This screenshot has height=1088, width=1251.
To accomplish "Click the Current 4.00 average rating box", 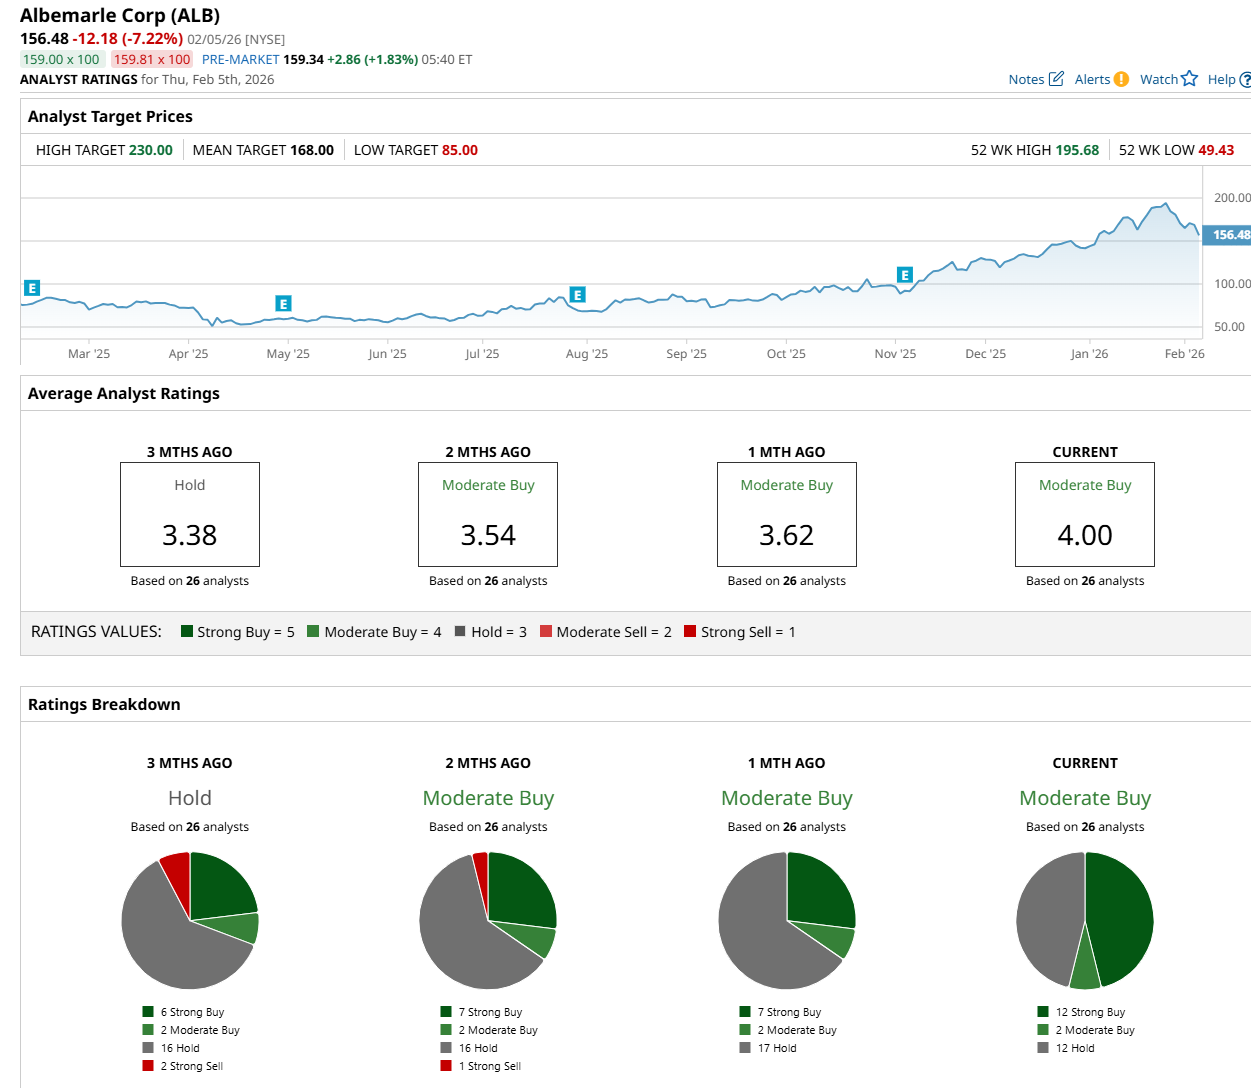I will [1085, 514].
